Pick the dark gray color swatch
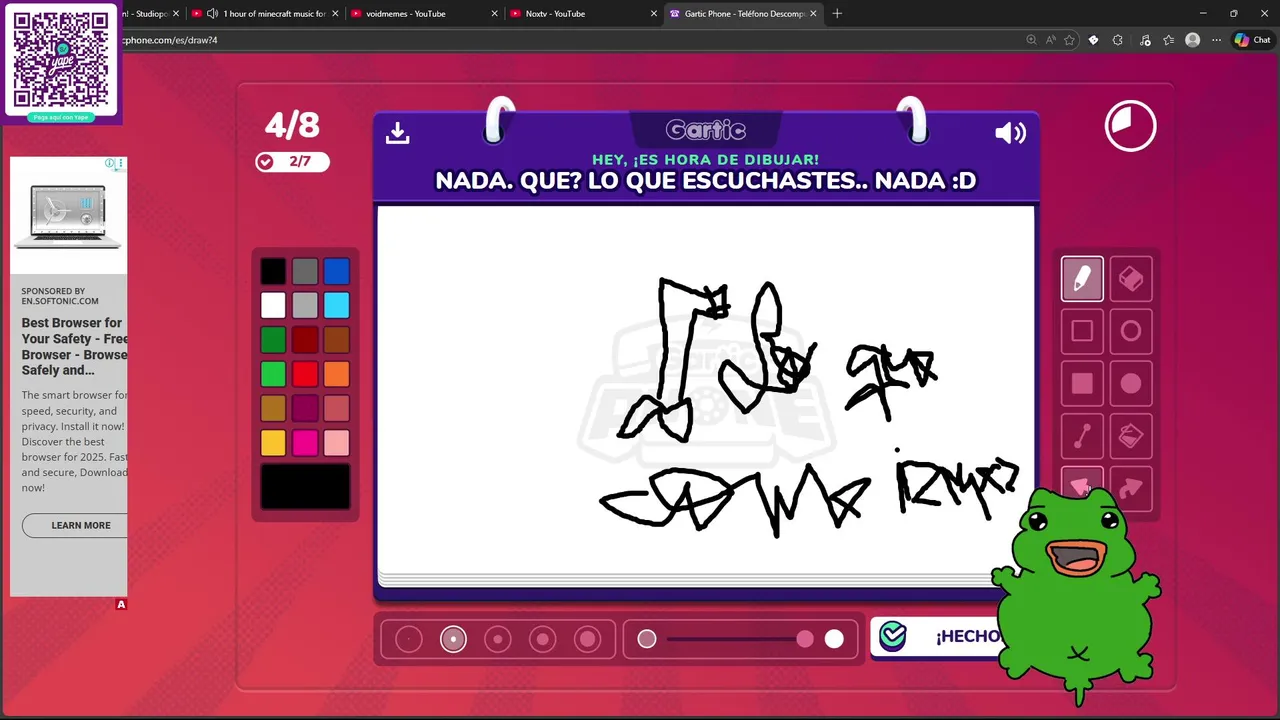The width and height of the screenshot is (1280, 720). click(305, 271)
